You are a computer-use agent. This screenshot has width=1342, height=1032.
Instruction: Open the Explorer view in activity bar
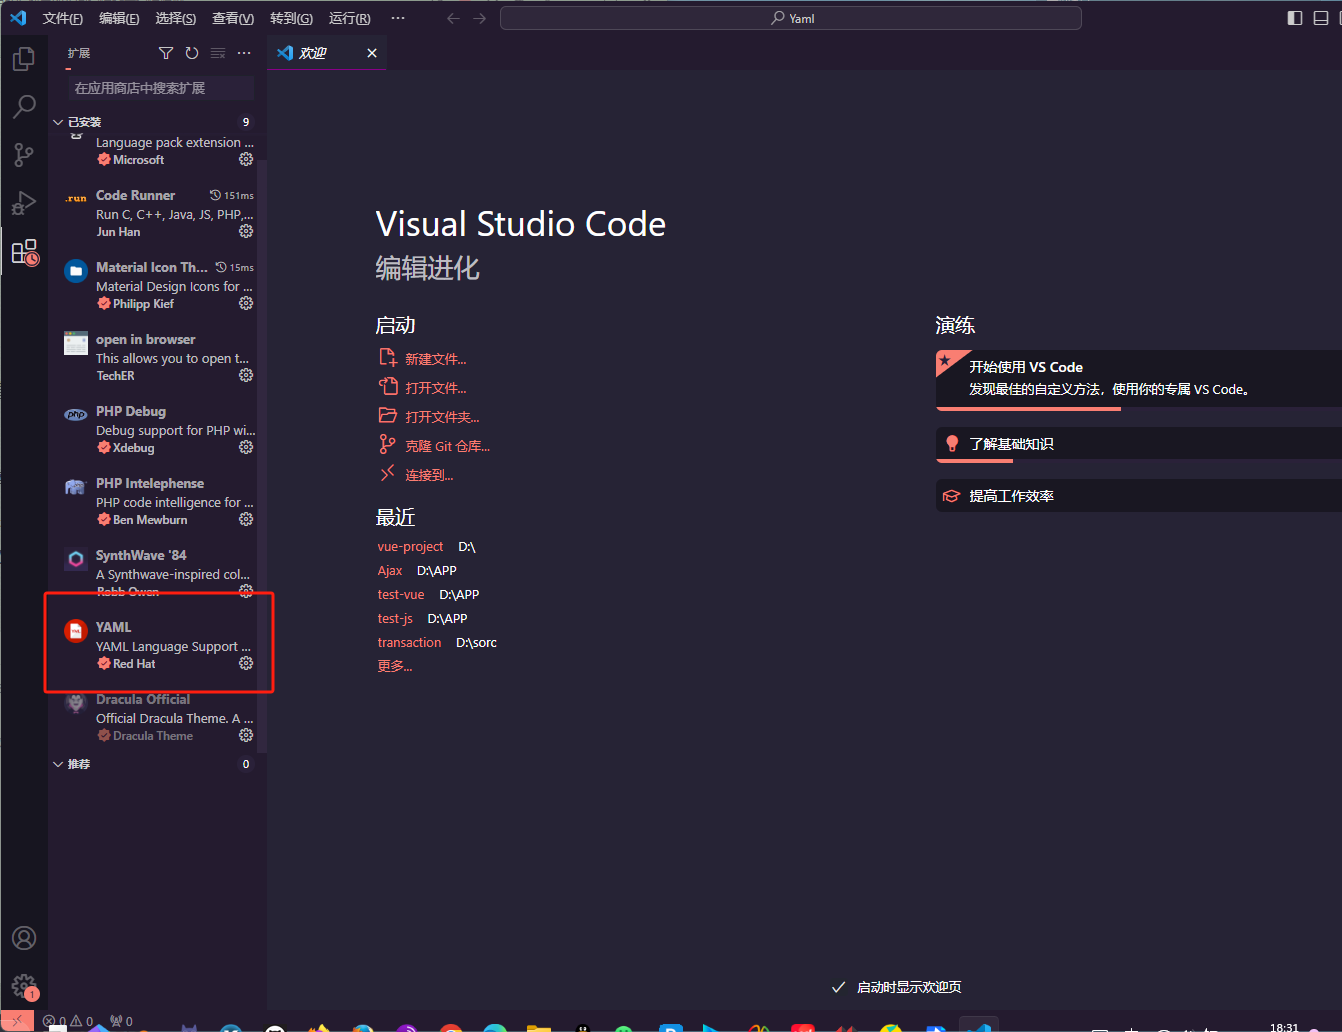click(24, 59)
